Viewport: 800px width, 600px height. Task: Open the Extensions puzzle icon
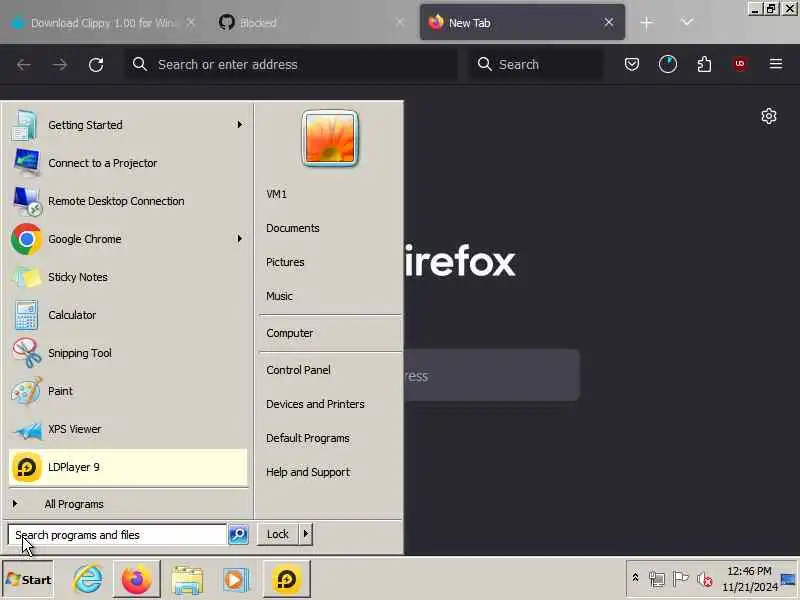pos(704,64)
